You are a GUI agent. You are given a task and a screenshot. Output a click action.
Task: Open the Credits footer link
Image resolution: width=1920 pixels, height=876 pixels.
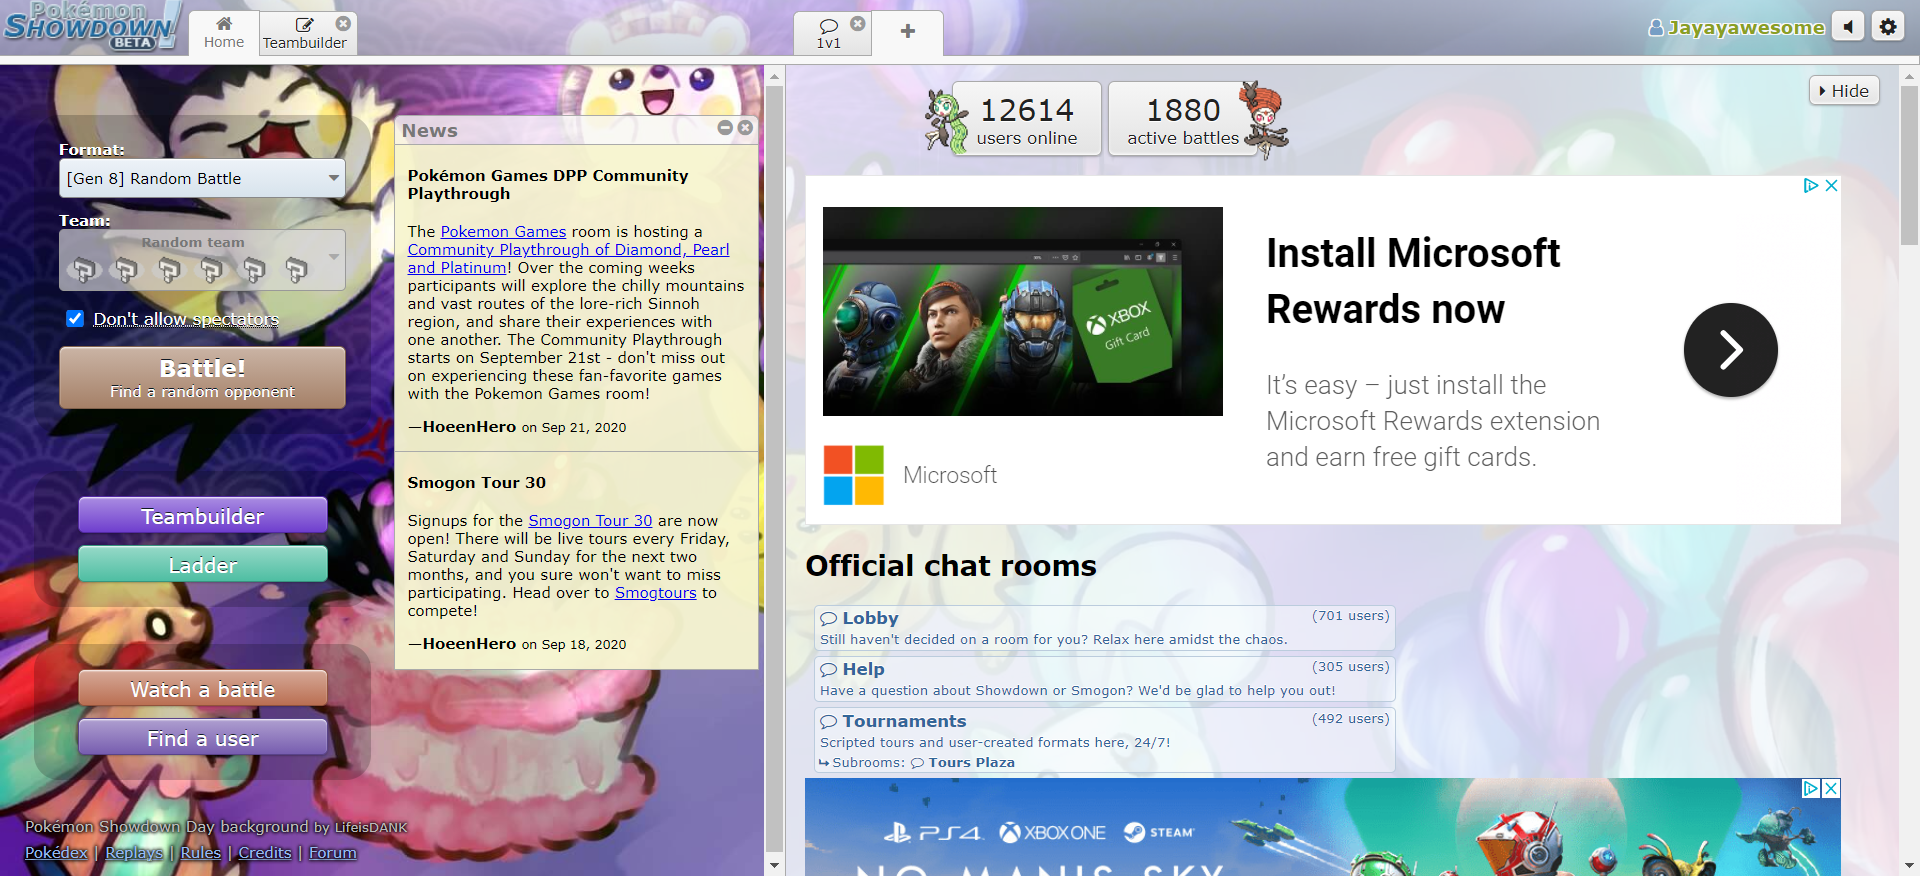[x=265, y=852]
